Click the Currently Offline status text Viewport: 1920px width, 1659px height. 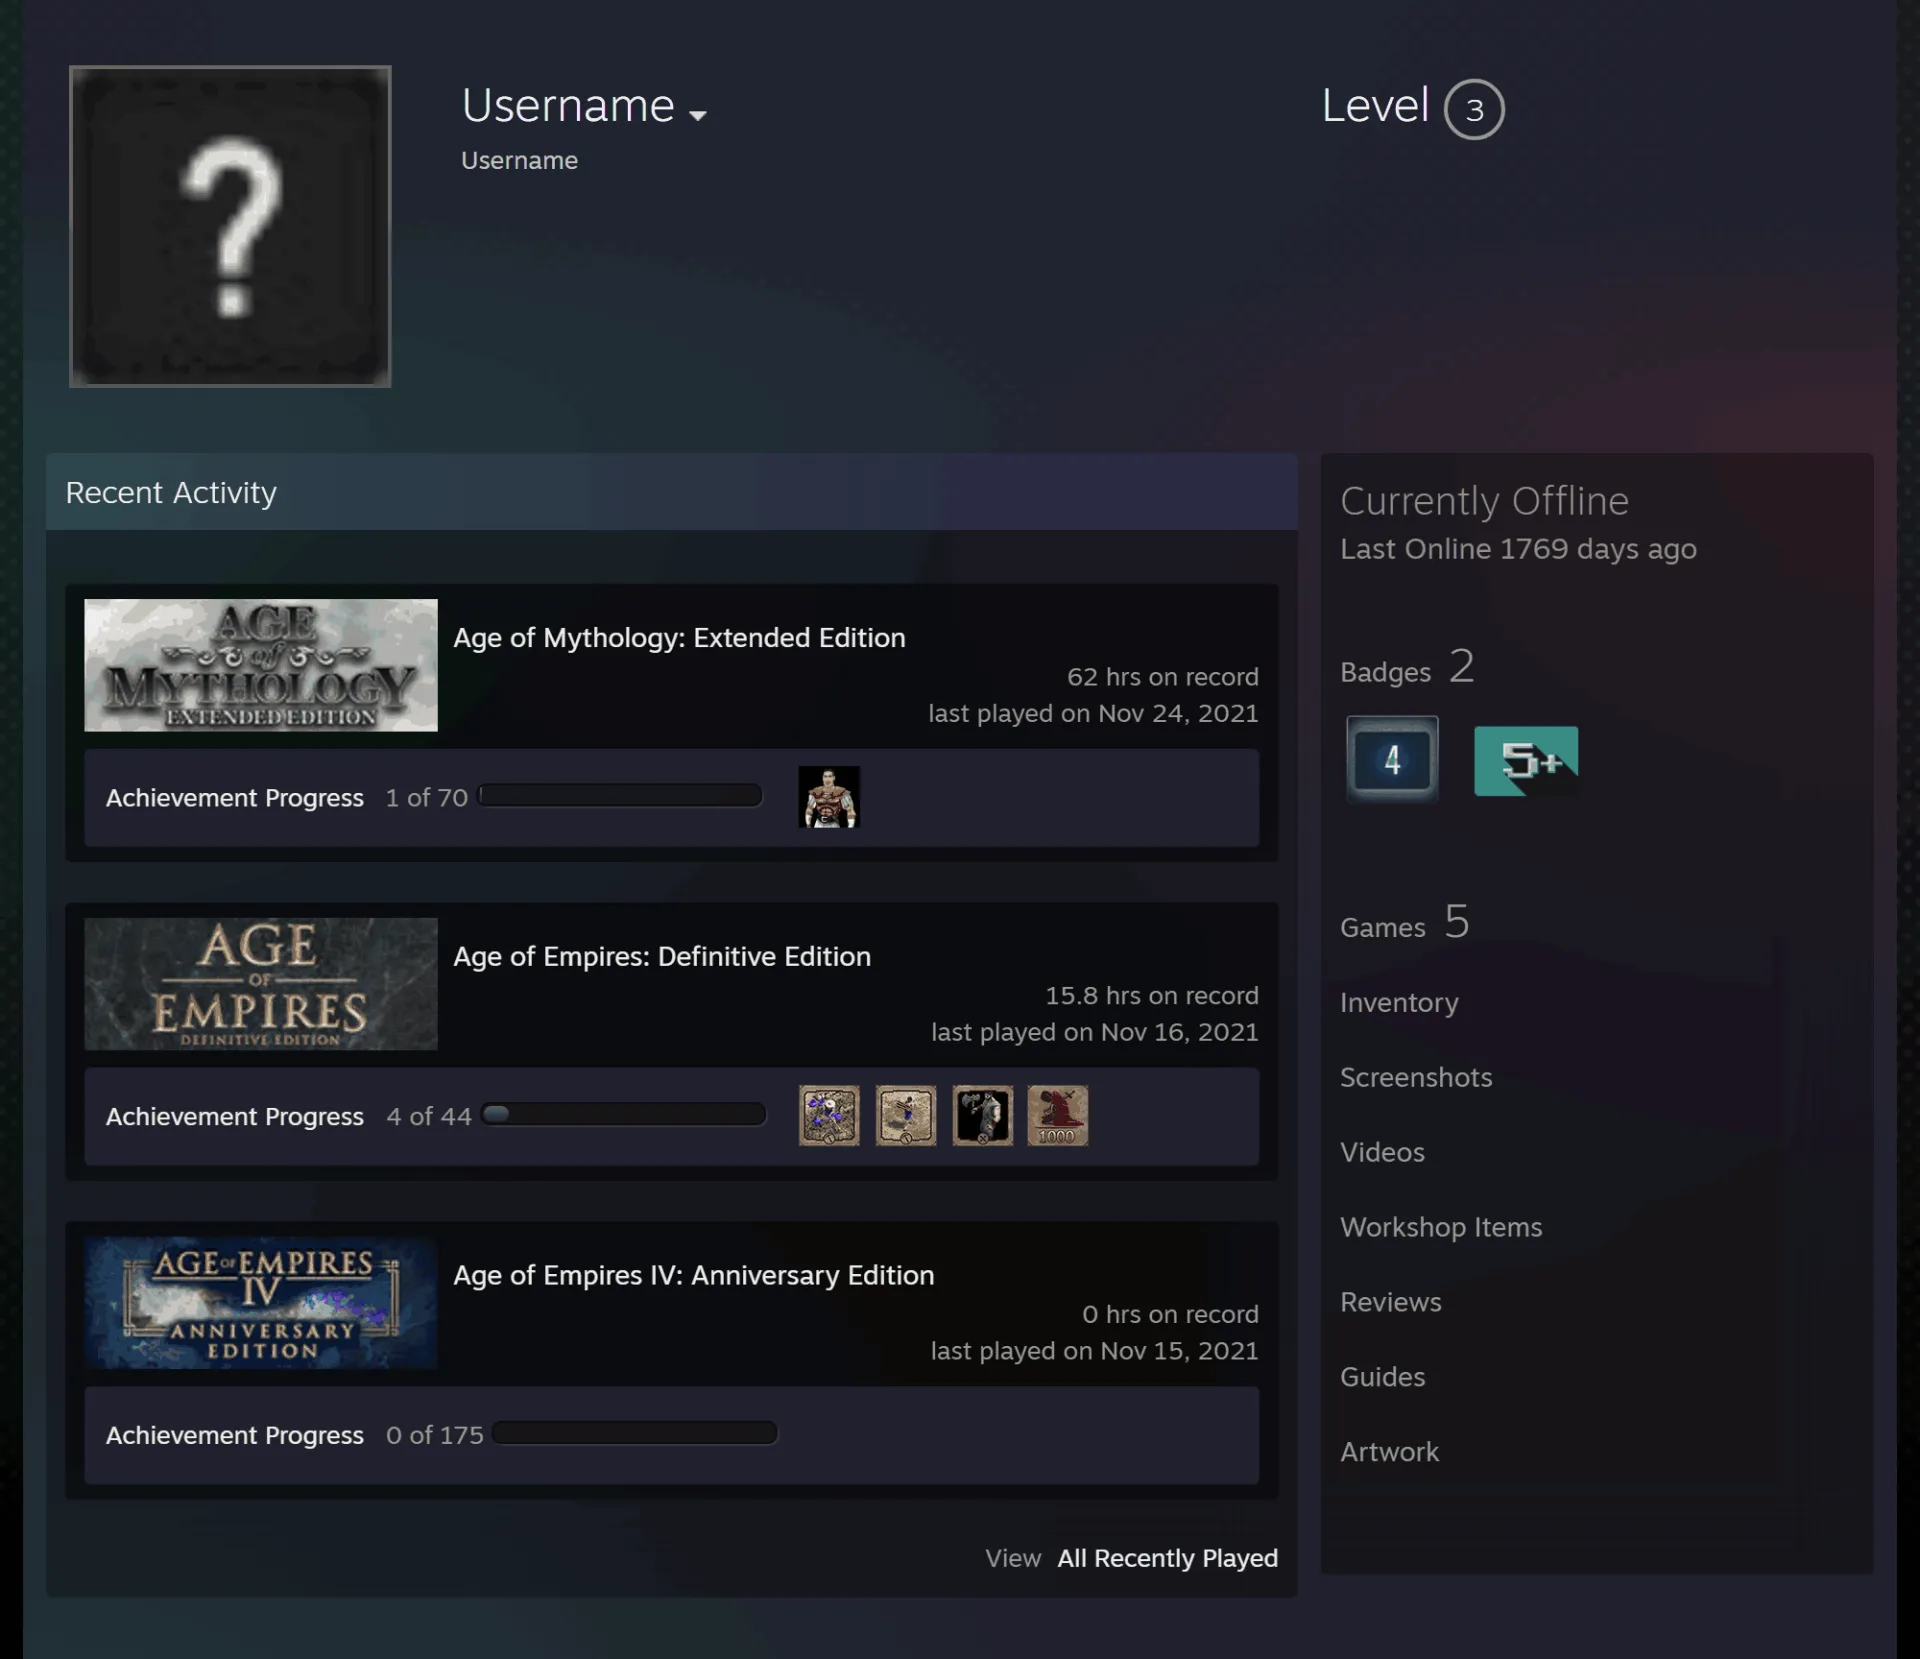1484,501
